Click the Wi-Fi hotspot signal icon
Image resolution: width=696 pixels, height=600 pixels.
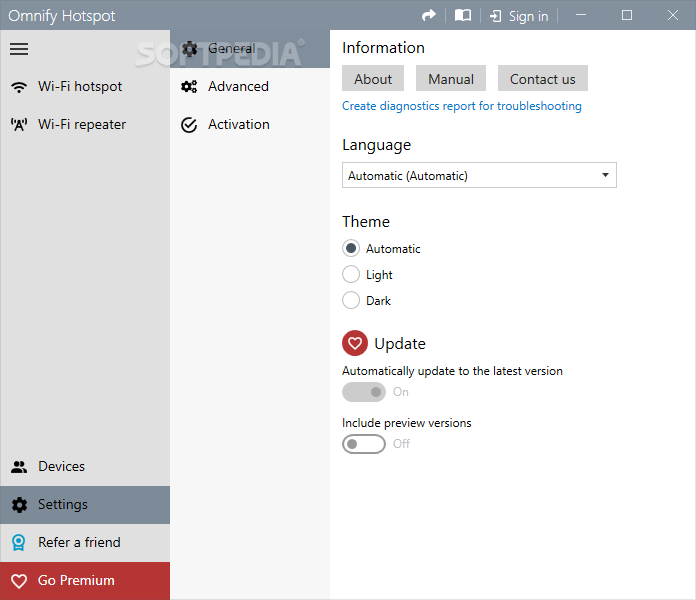tap(19, 87)
